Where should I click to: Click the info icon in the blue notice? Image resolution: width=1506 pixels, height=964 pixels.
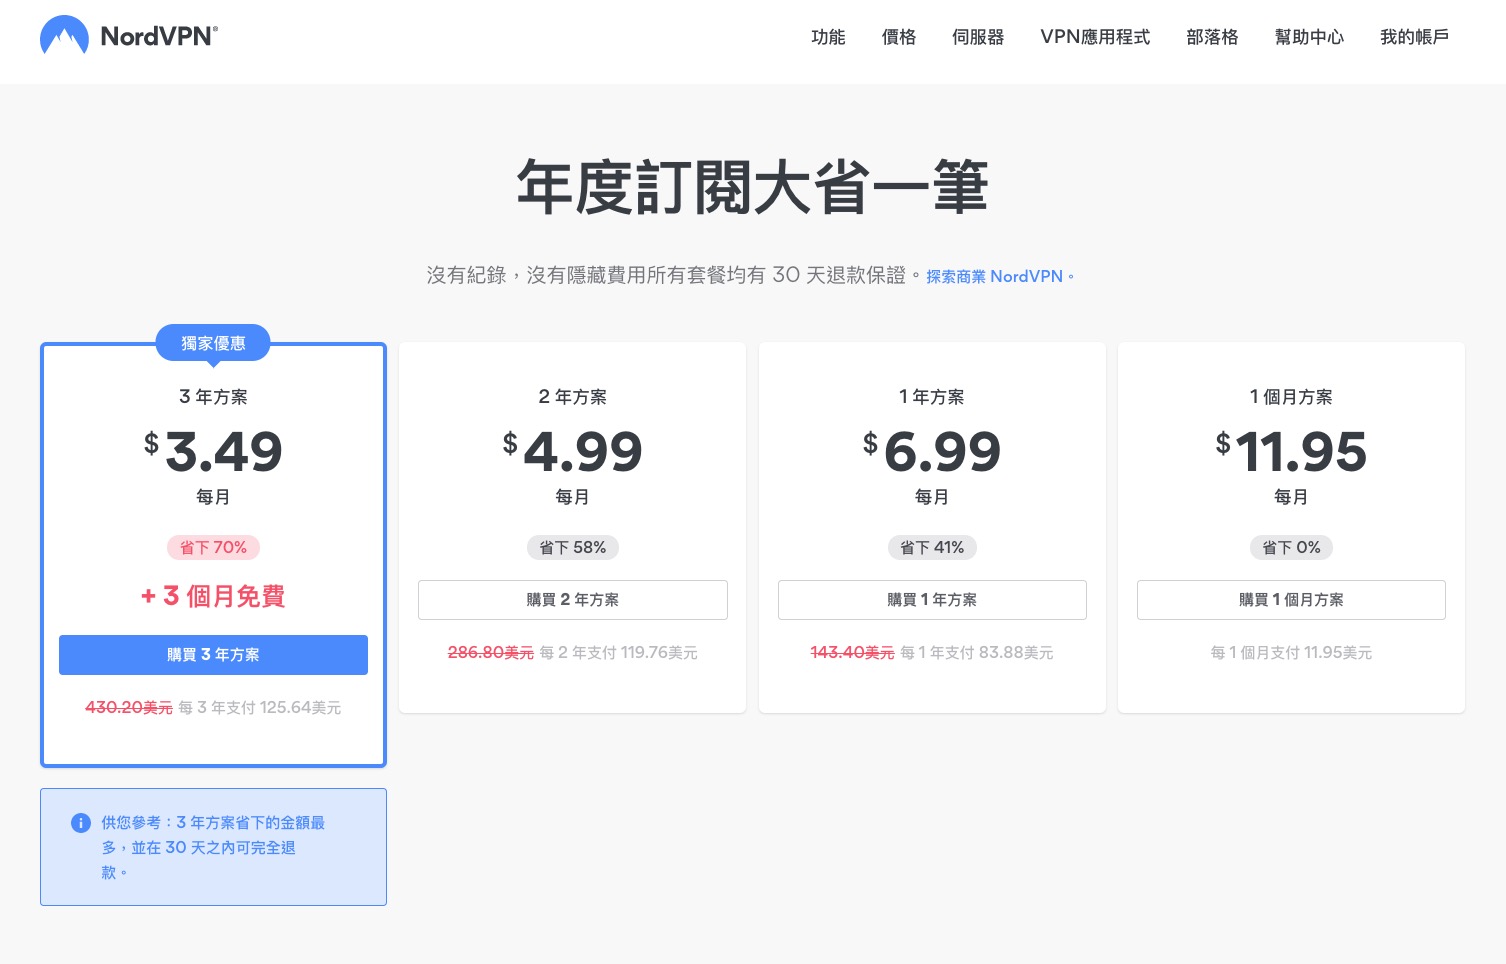pyautogui.click(x=81, y=823)
